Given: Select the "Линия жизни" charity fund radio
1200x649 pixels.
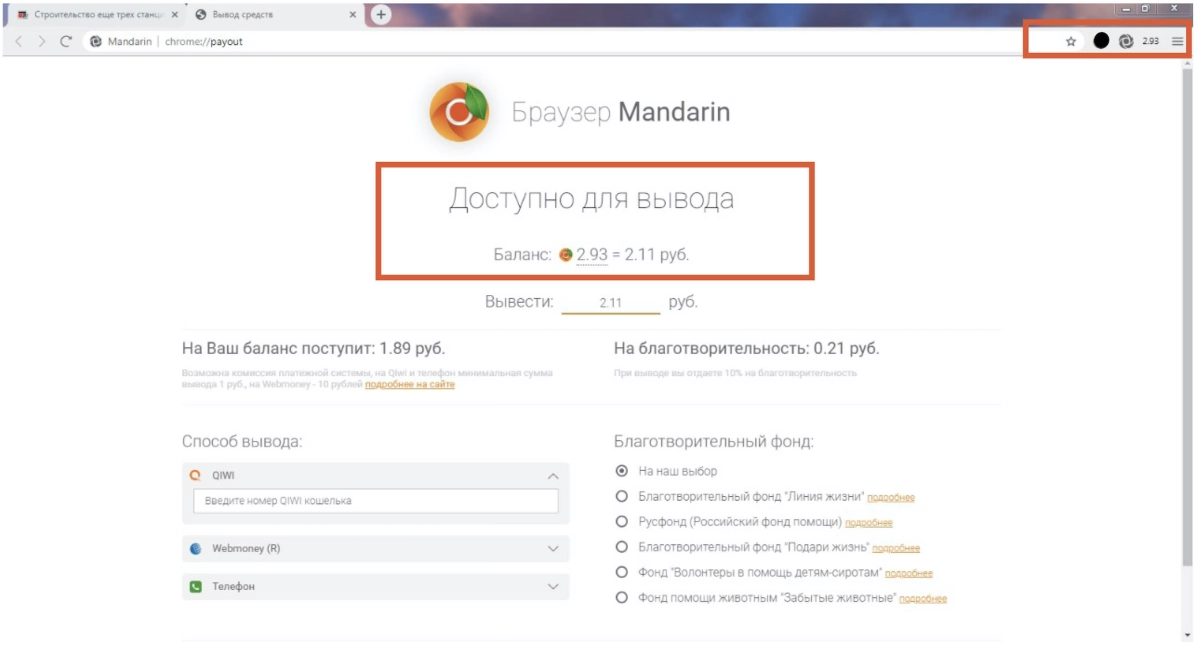Looking at the screenshot, I should pos(621,497).
